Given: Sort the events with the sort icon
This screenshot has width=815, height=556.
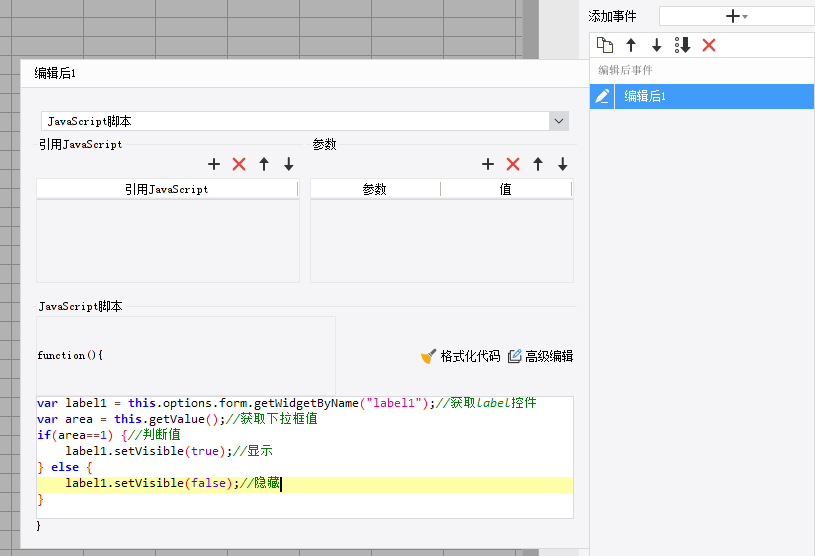Looking at the screenshot, I should 682,45.
